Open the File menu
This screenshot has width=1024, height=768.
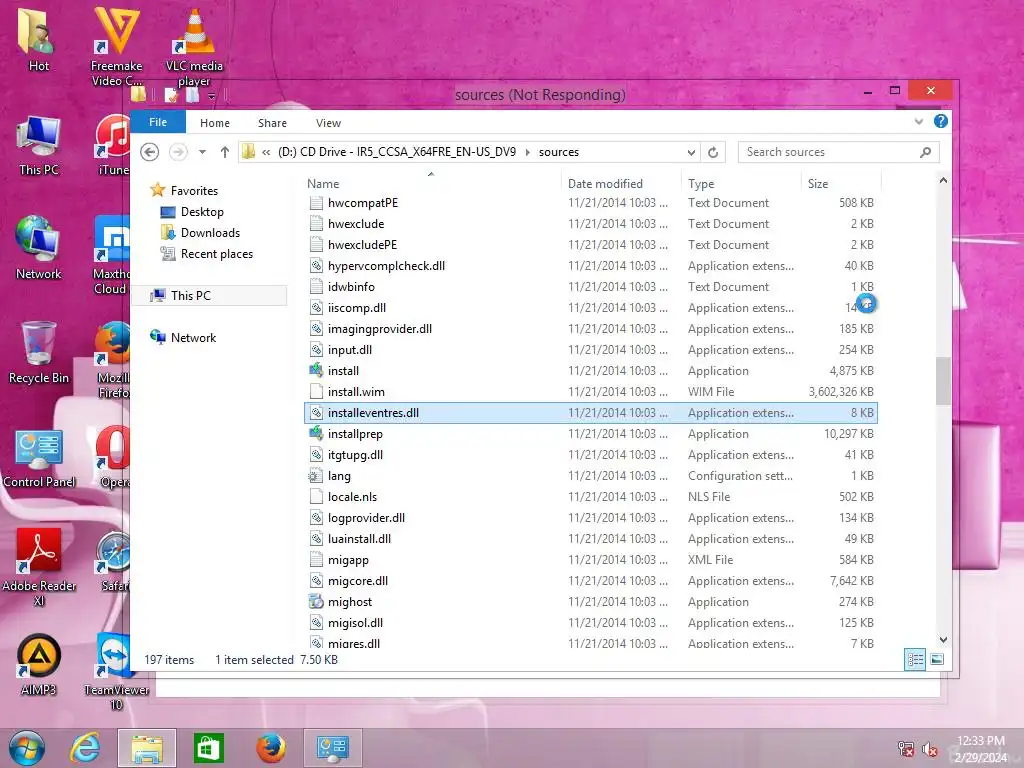pos(158,122)
